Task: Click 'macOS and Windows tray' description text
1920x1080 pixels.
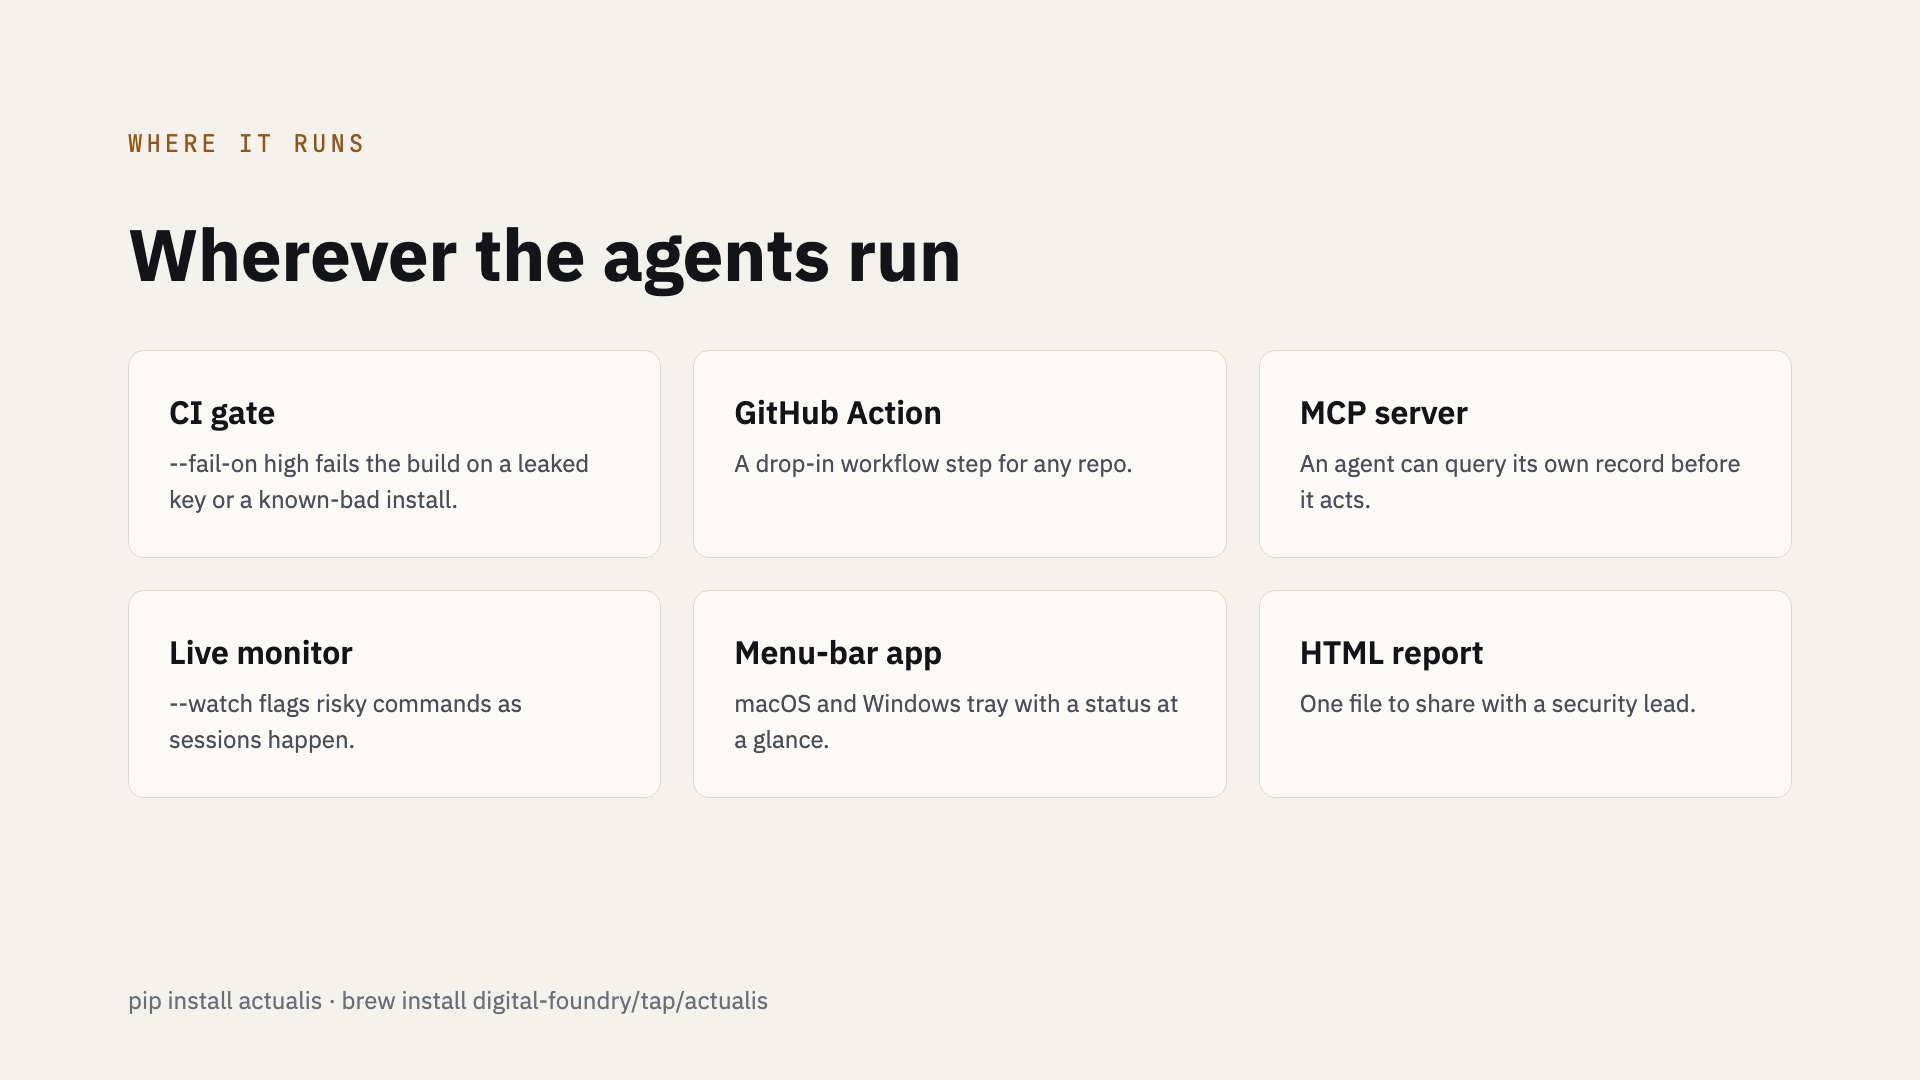Action: pos(956,722)
